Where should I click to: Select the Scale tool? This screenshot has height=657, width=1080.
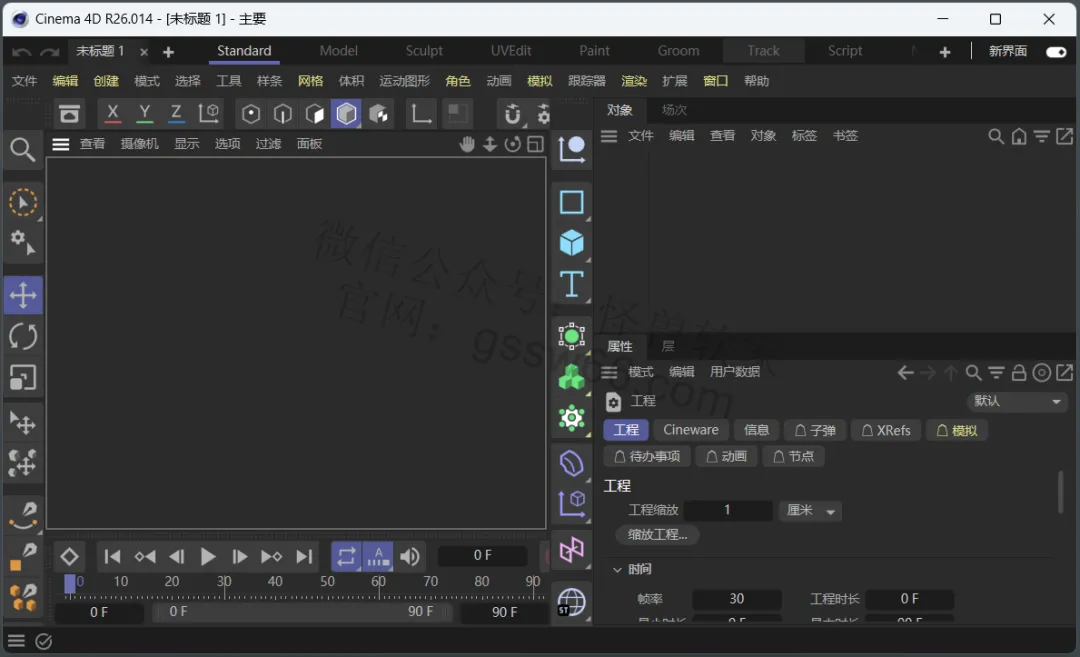[23, 377]
